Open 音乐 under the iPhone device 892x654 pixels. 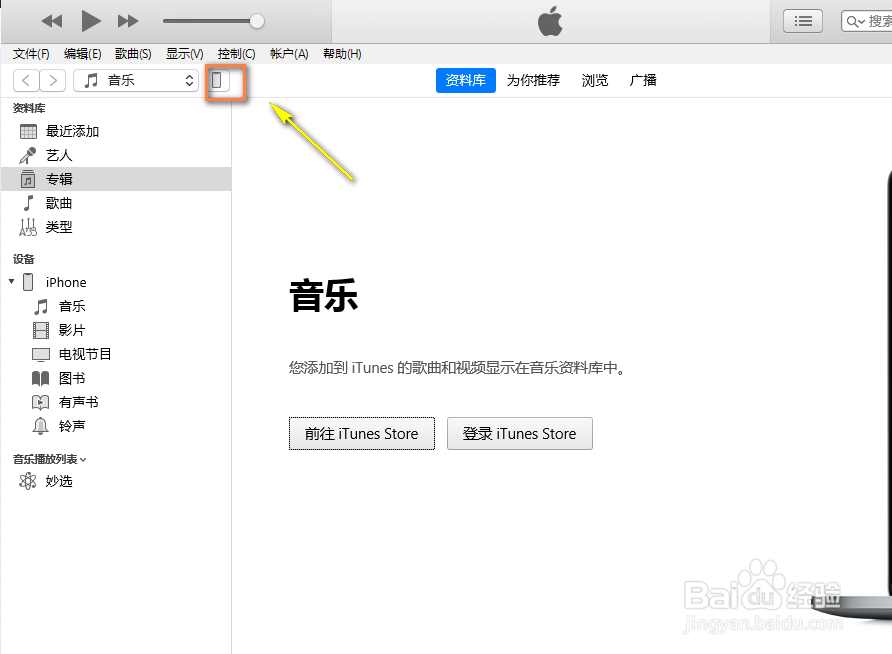pos(116,307)
